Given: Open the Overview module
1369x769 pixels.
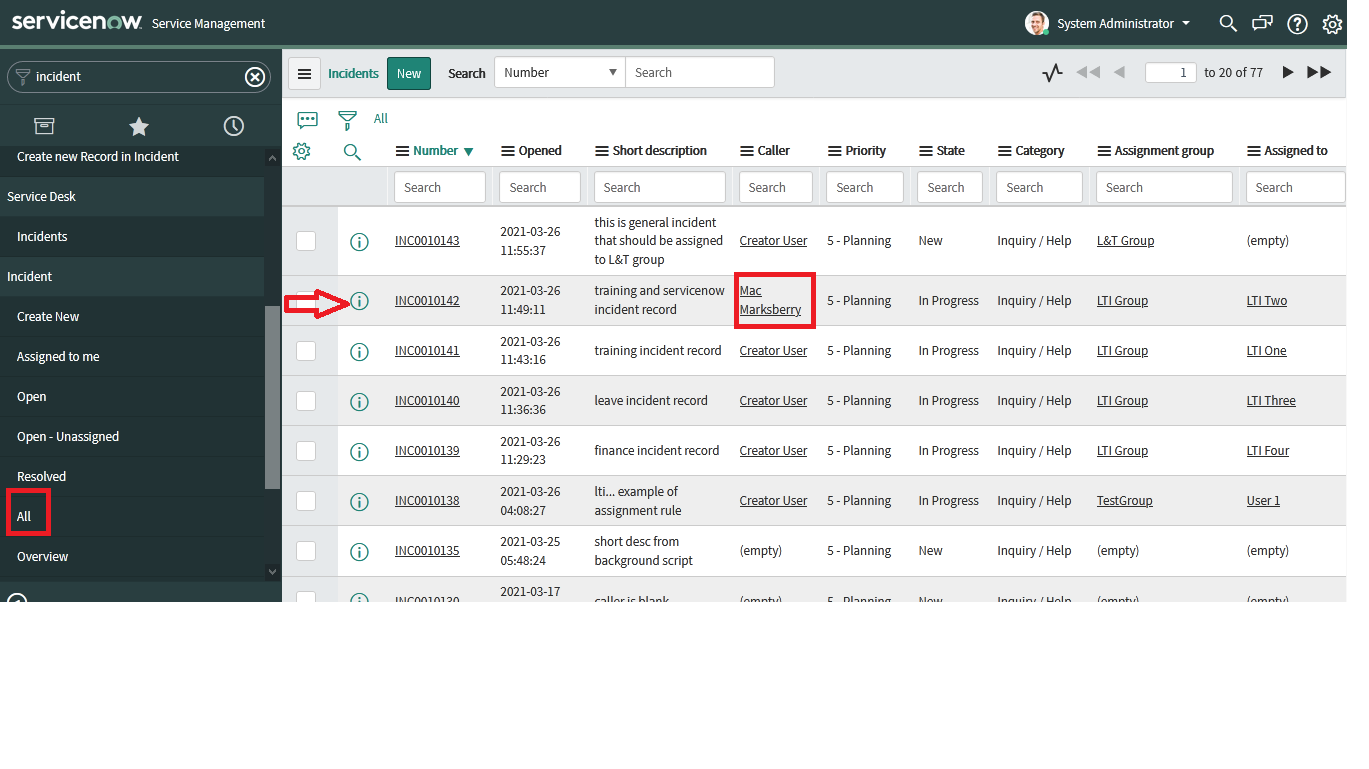Looking at the screenshot, I should (43, 556).
